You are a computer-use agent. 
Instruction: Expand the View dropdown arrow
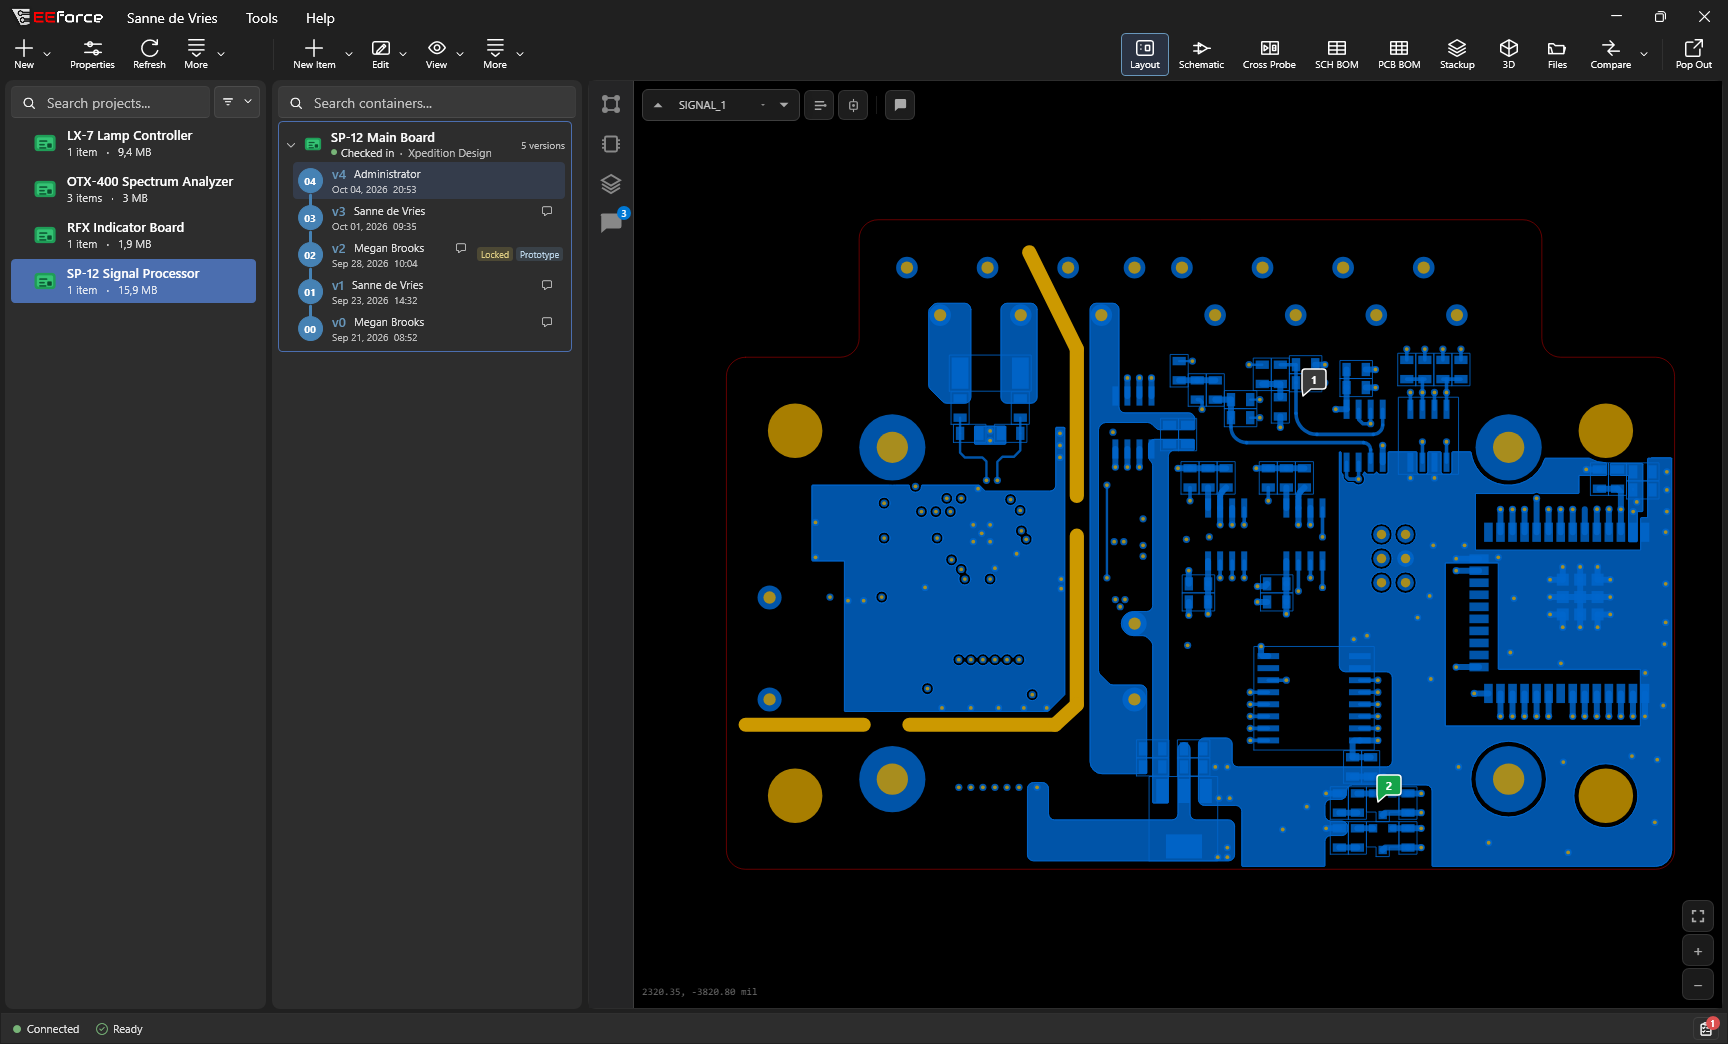(x=460, y=54)
